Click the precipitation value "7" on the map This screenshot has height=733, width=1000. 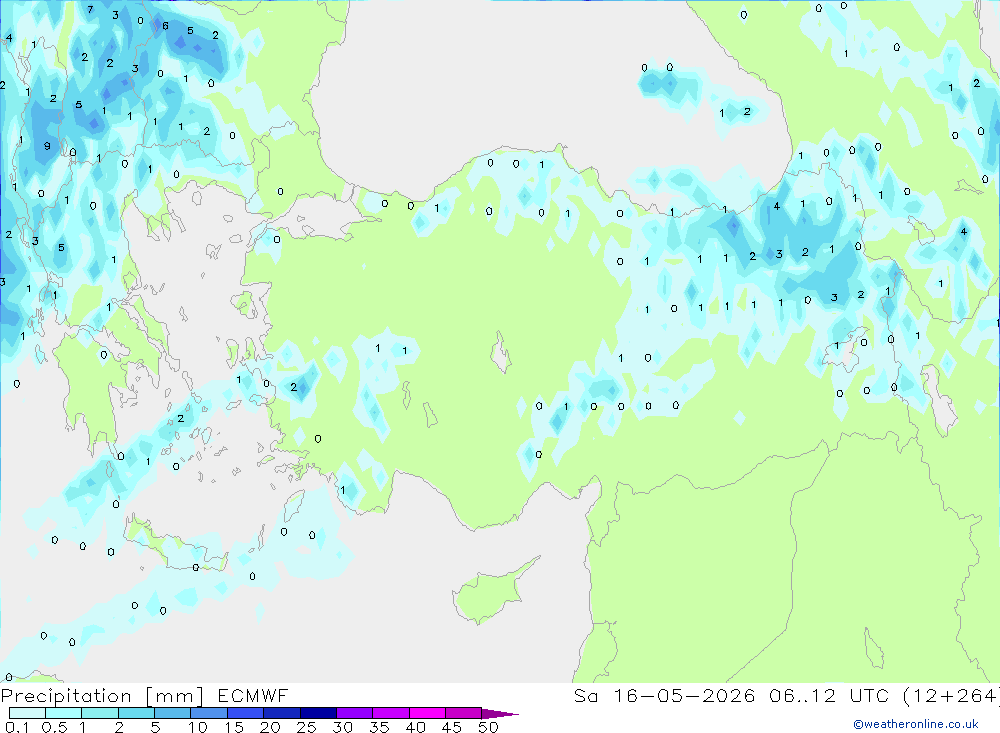(90, 10)
